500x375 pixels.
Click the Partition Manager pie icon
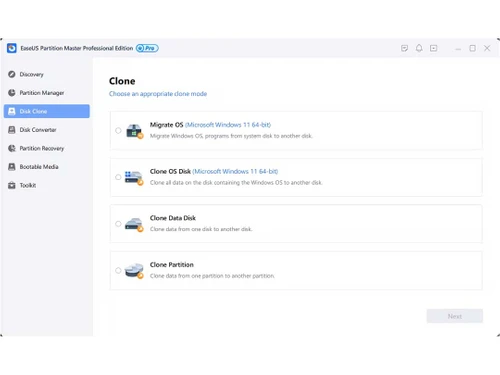coord(12,93)
